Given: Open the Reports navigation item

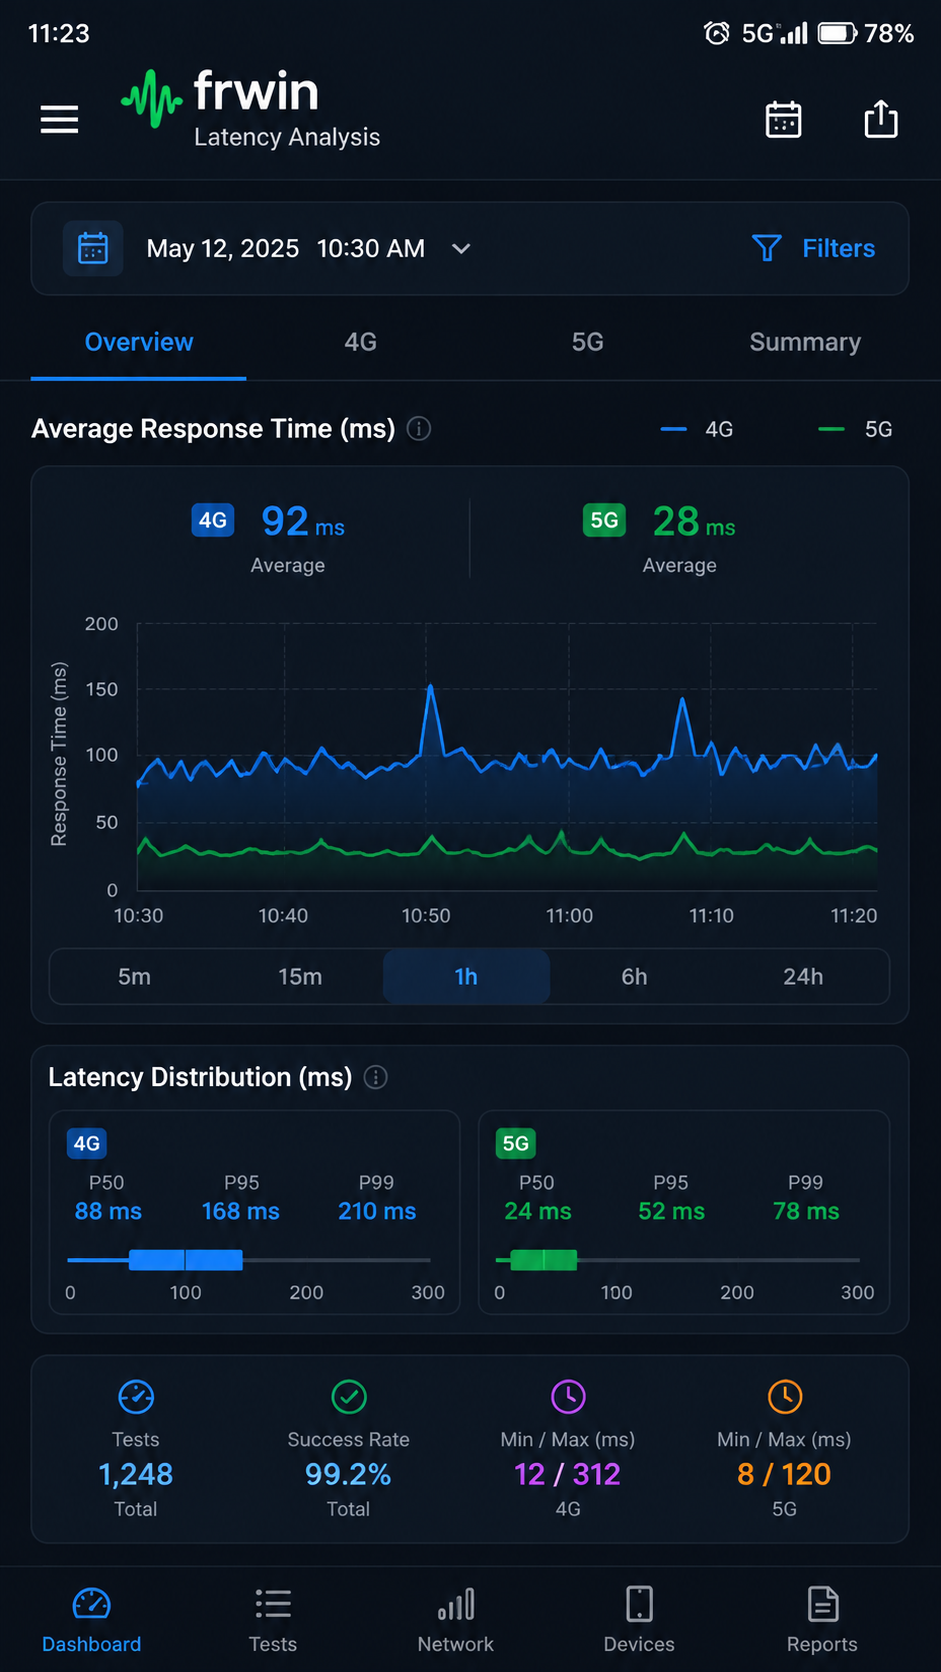Looking at the screenshot, I should (x=822, y=1620).
